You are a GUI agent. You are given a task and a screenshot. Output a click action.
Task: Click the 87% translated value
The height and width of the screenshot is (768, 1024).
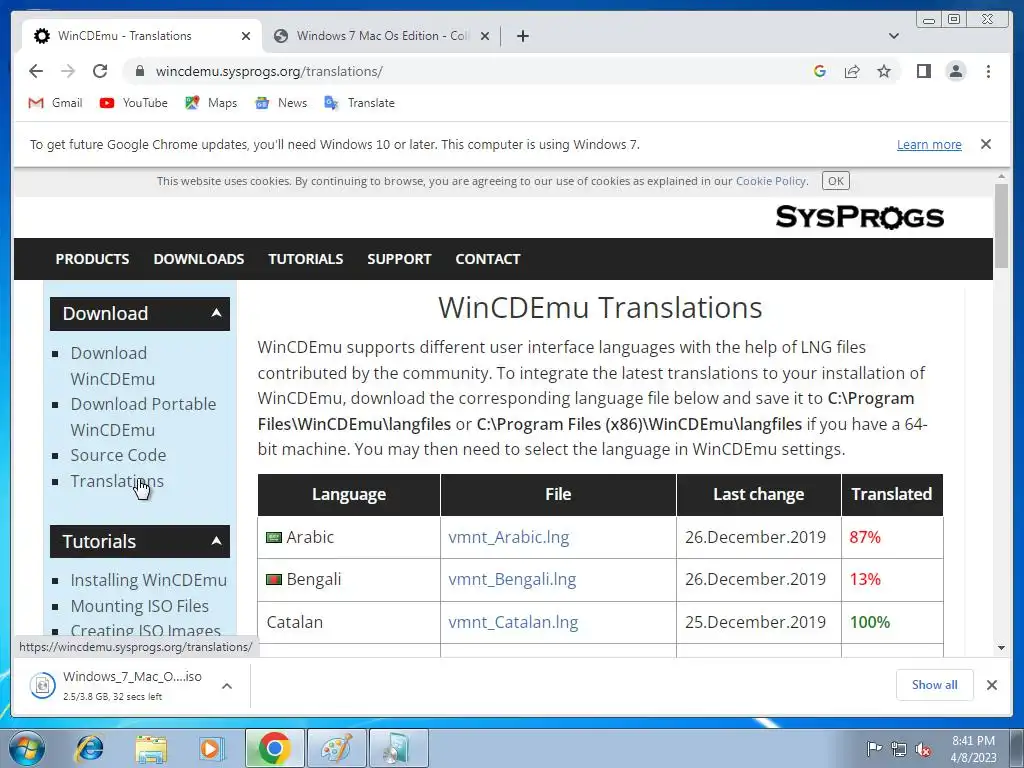pos(865,537)
